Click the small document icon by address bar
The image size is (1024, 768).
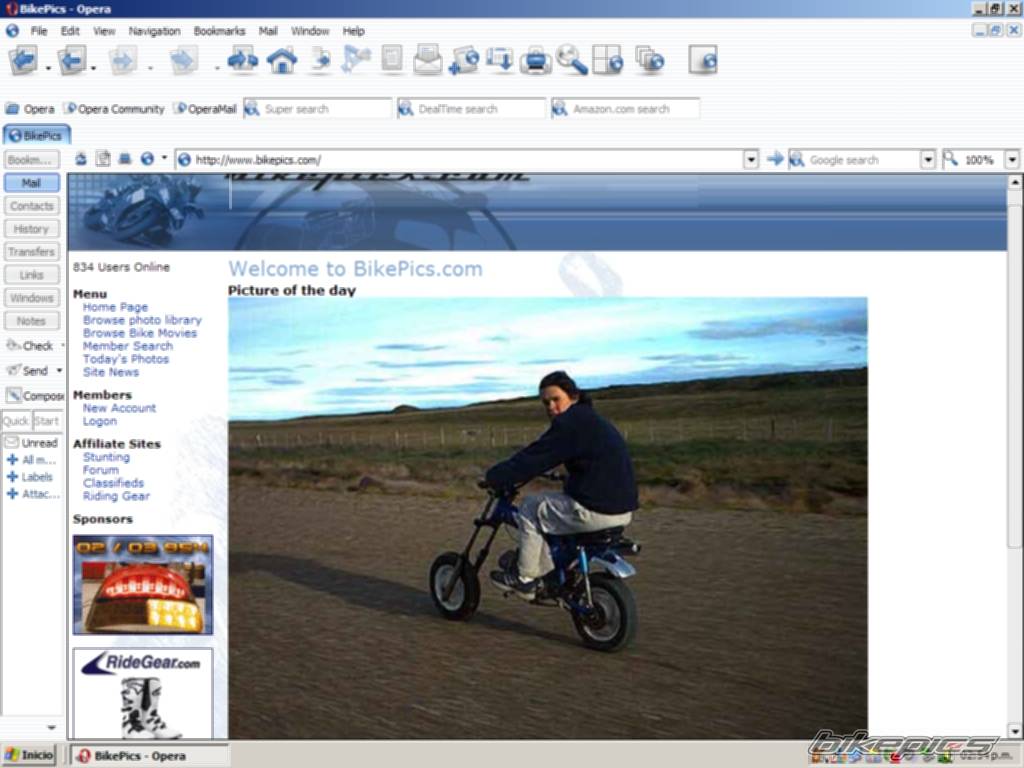point(103,159)
